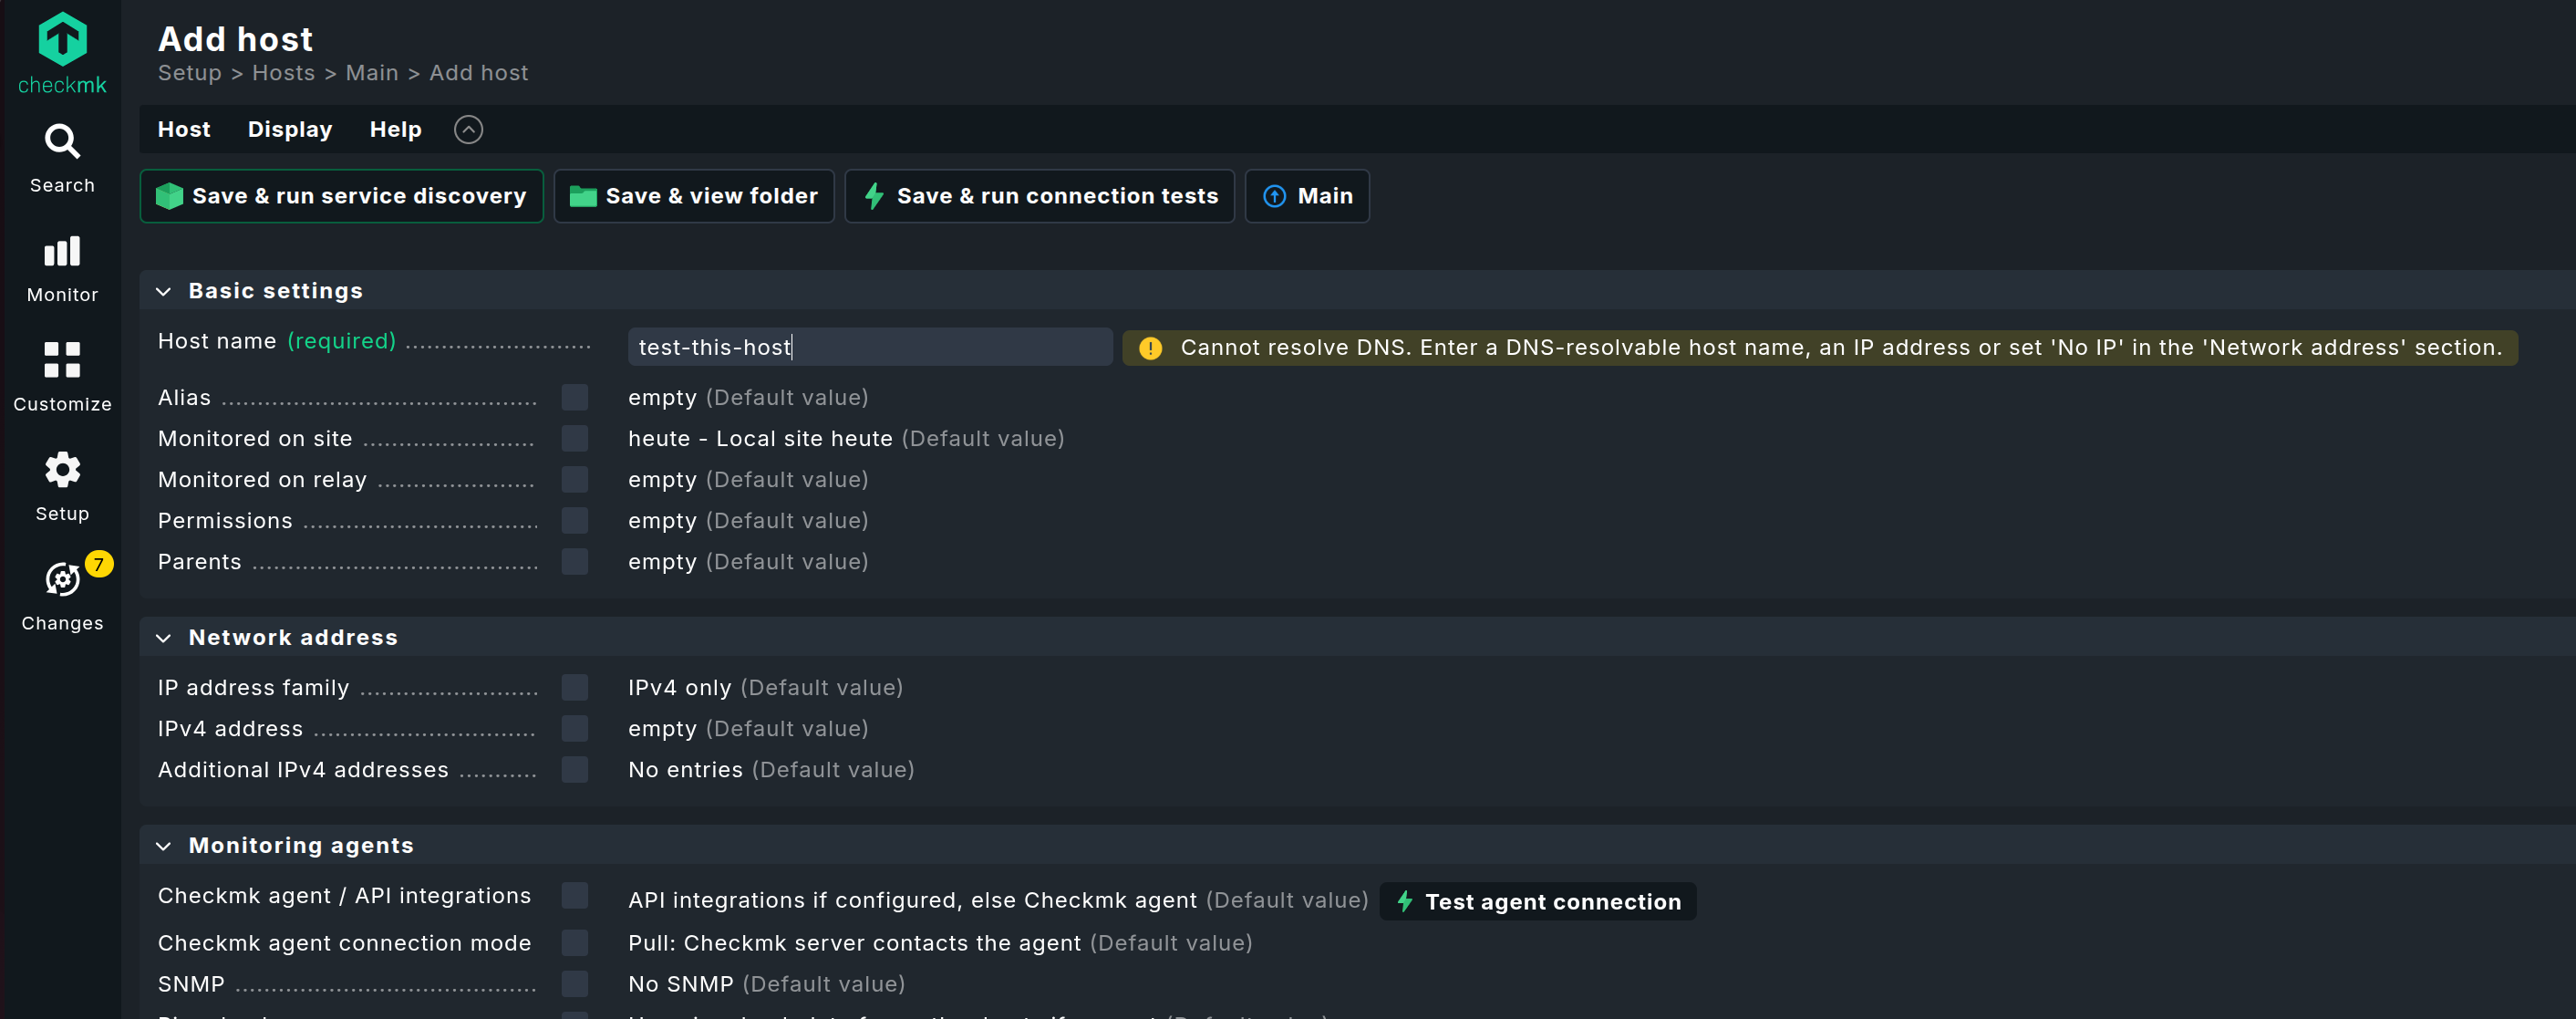
Task: Enable the Alias checkbox
Action: pyautogui.click(x=574, y=398)
